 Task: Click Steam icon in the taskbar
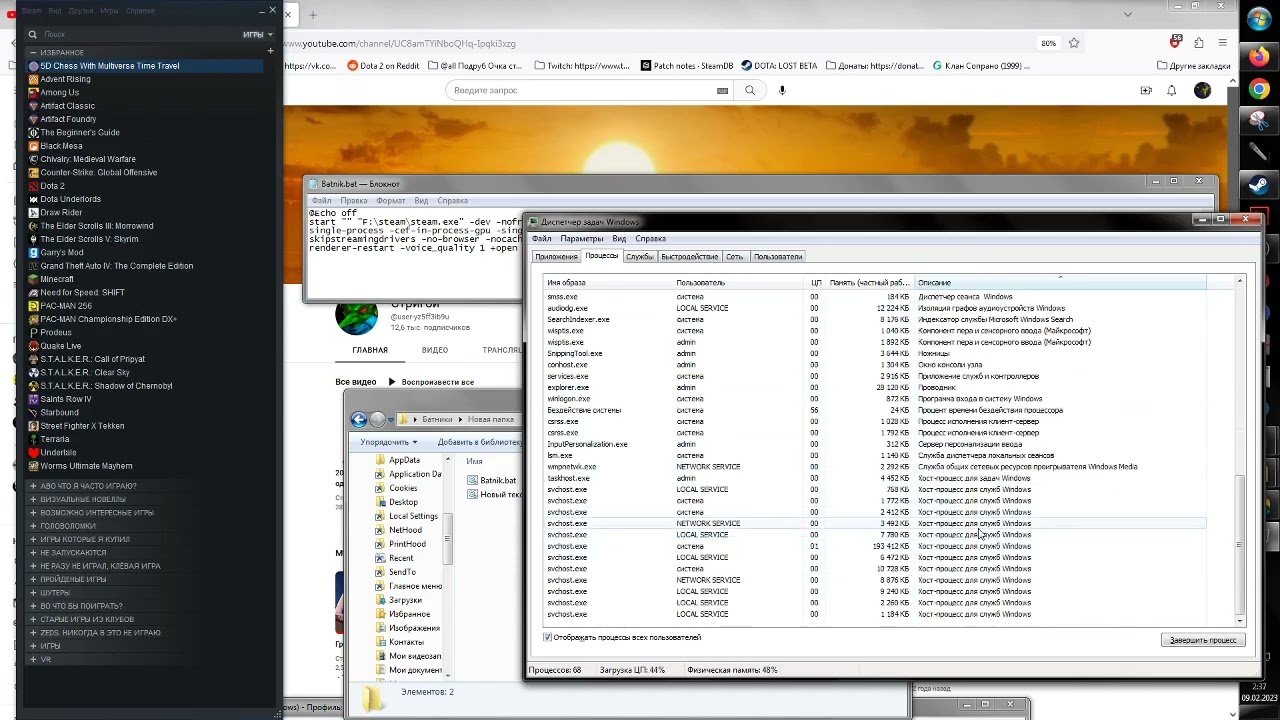(x=1258, y=185)
